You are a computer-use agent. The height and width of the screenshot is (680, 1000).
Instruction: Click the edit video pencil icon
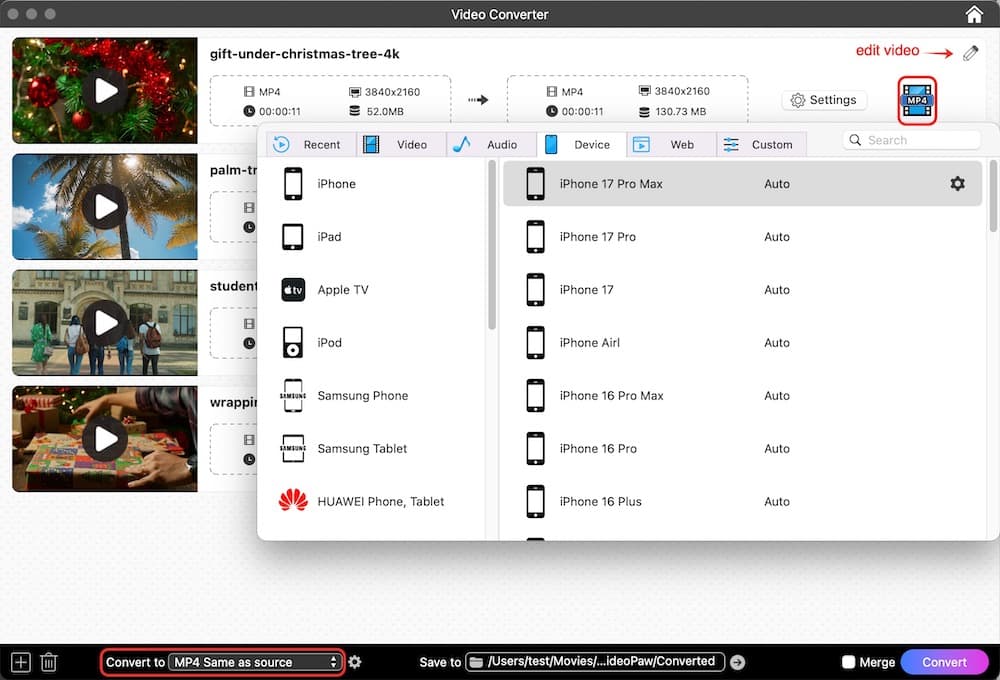[968, 53]
